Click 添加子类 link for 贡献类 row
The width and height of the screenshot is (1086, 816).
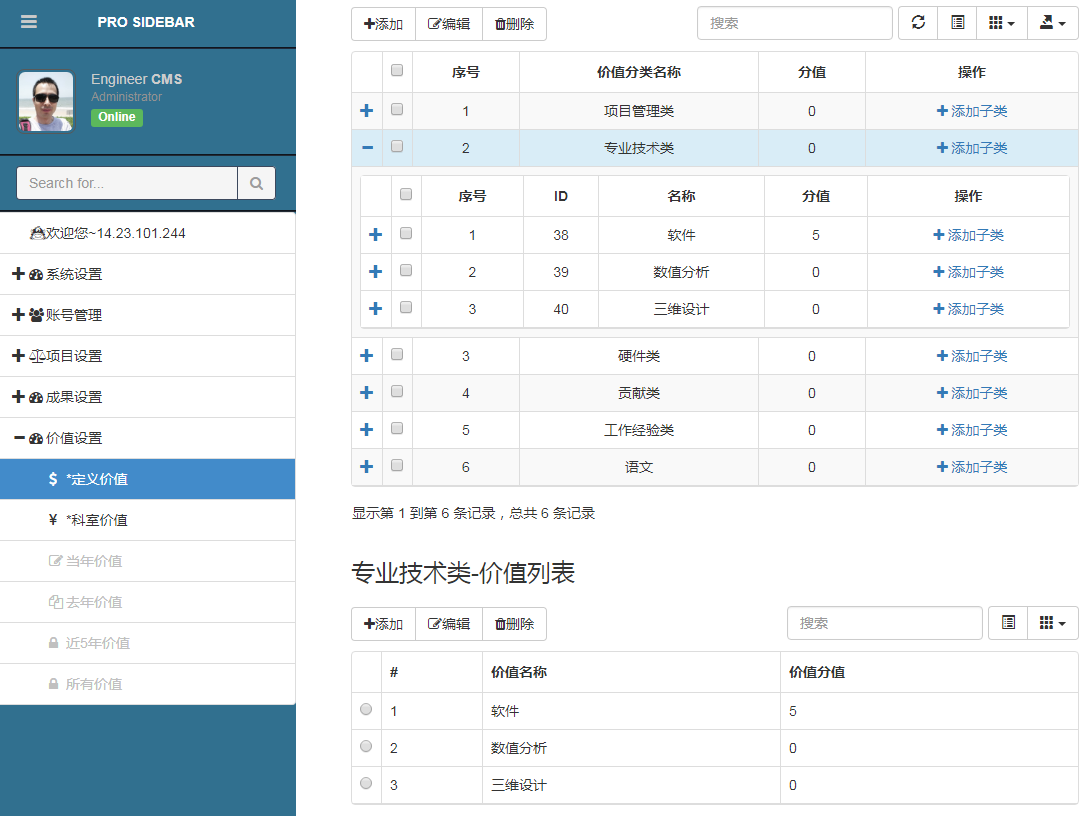[x=971, y=393]
